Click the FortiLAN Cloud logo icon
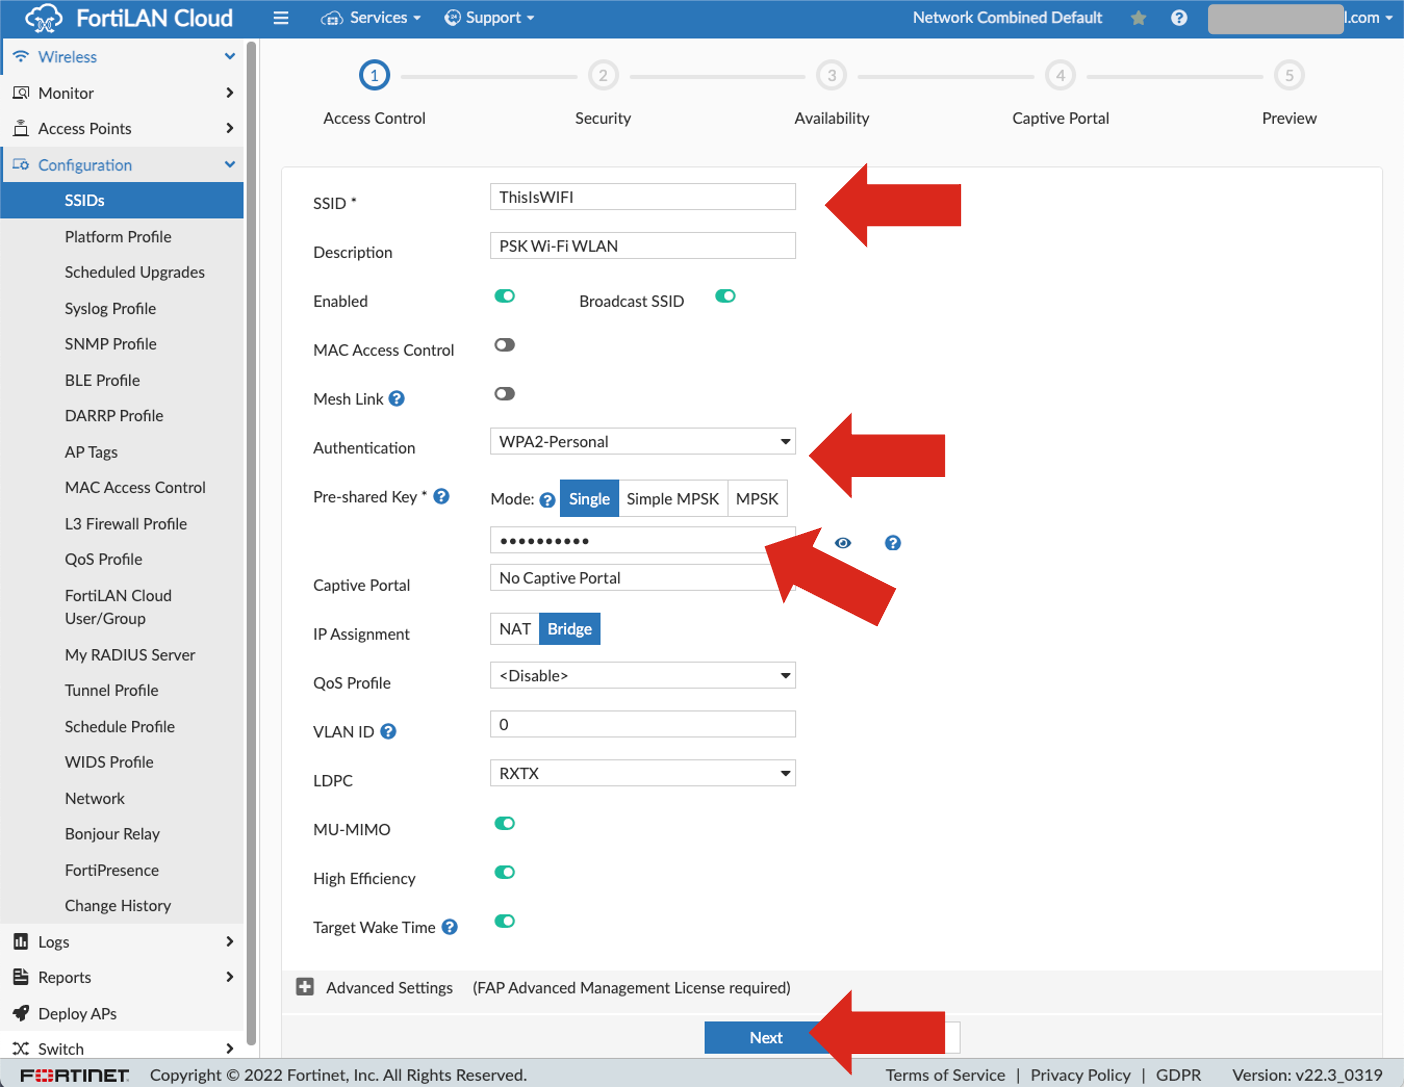Viewport: 1404px width, 1087px height. pos(42,17)
